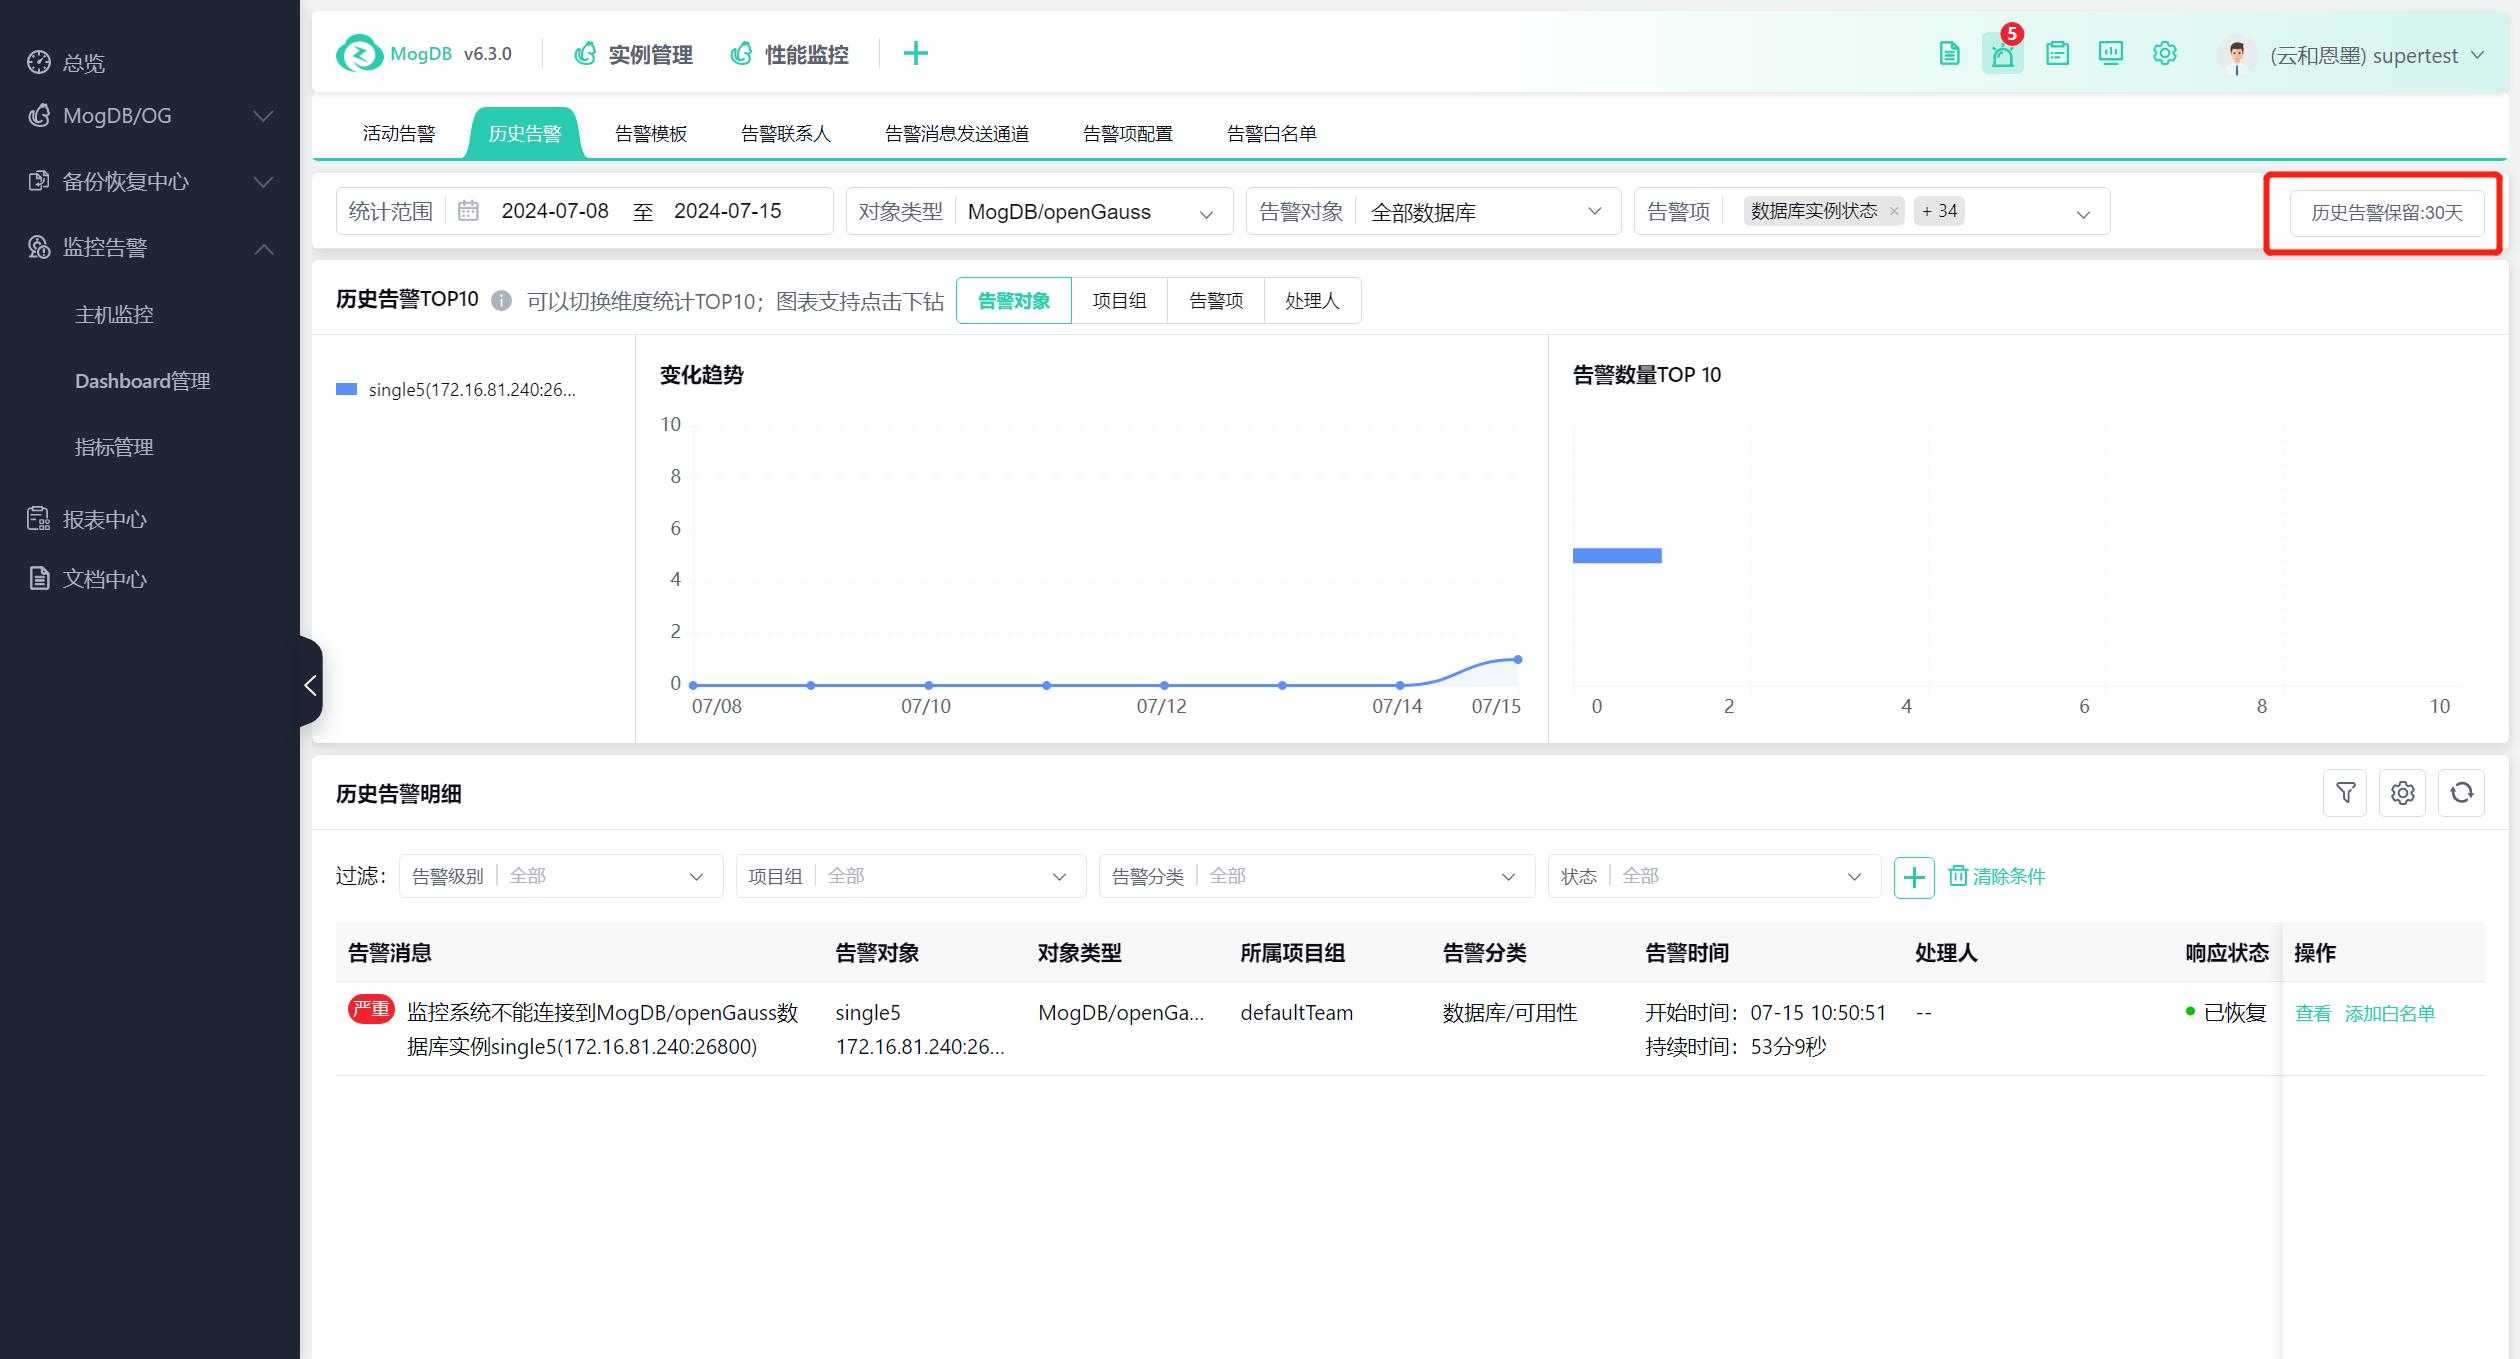
Task: Refresh the 历史告警明细 table
Action: coord(2462,793)
